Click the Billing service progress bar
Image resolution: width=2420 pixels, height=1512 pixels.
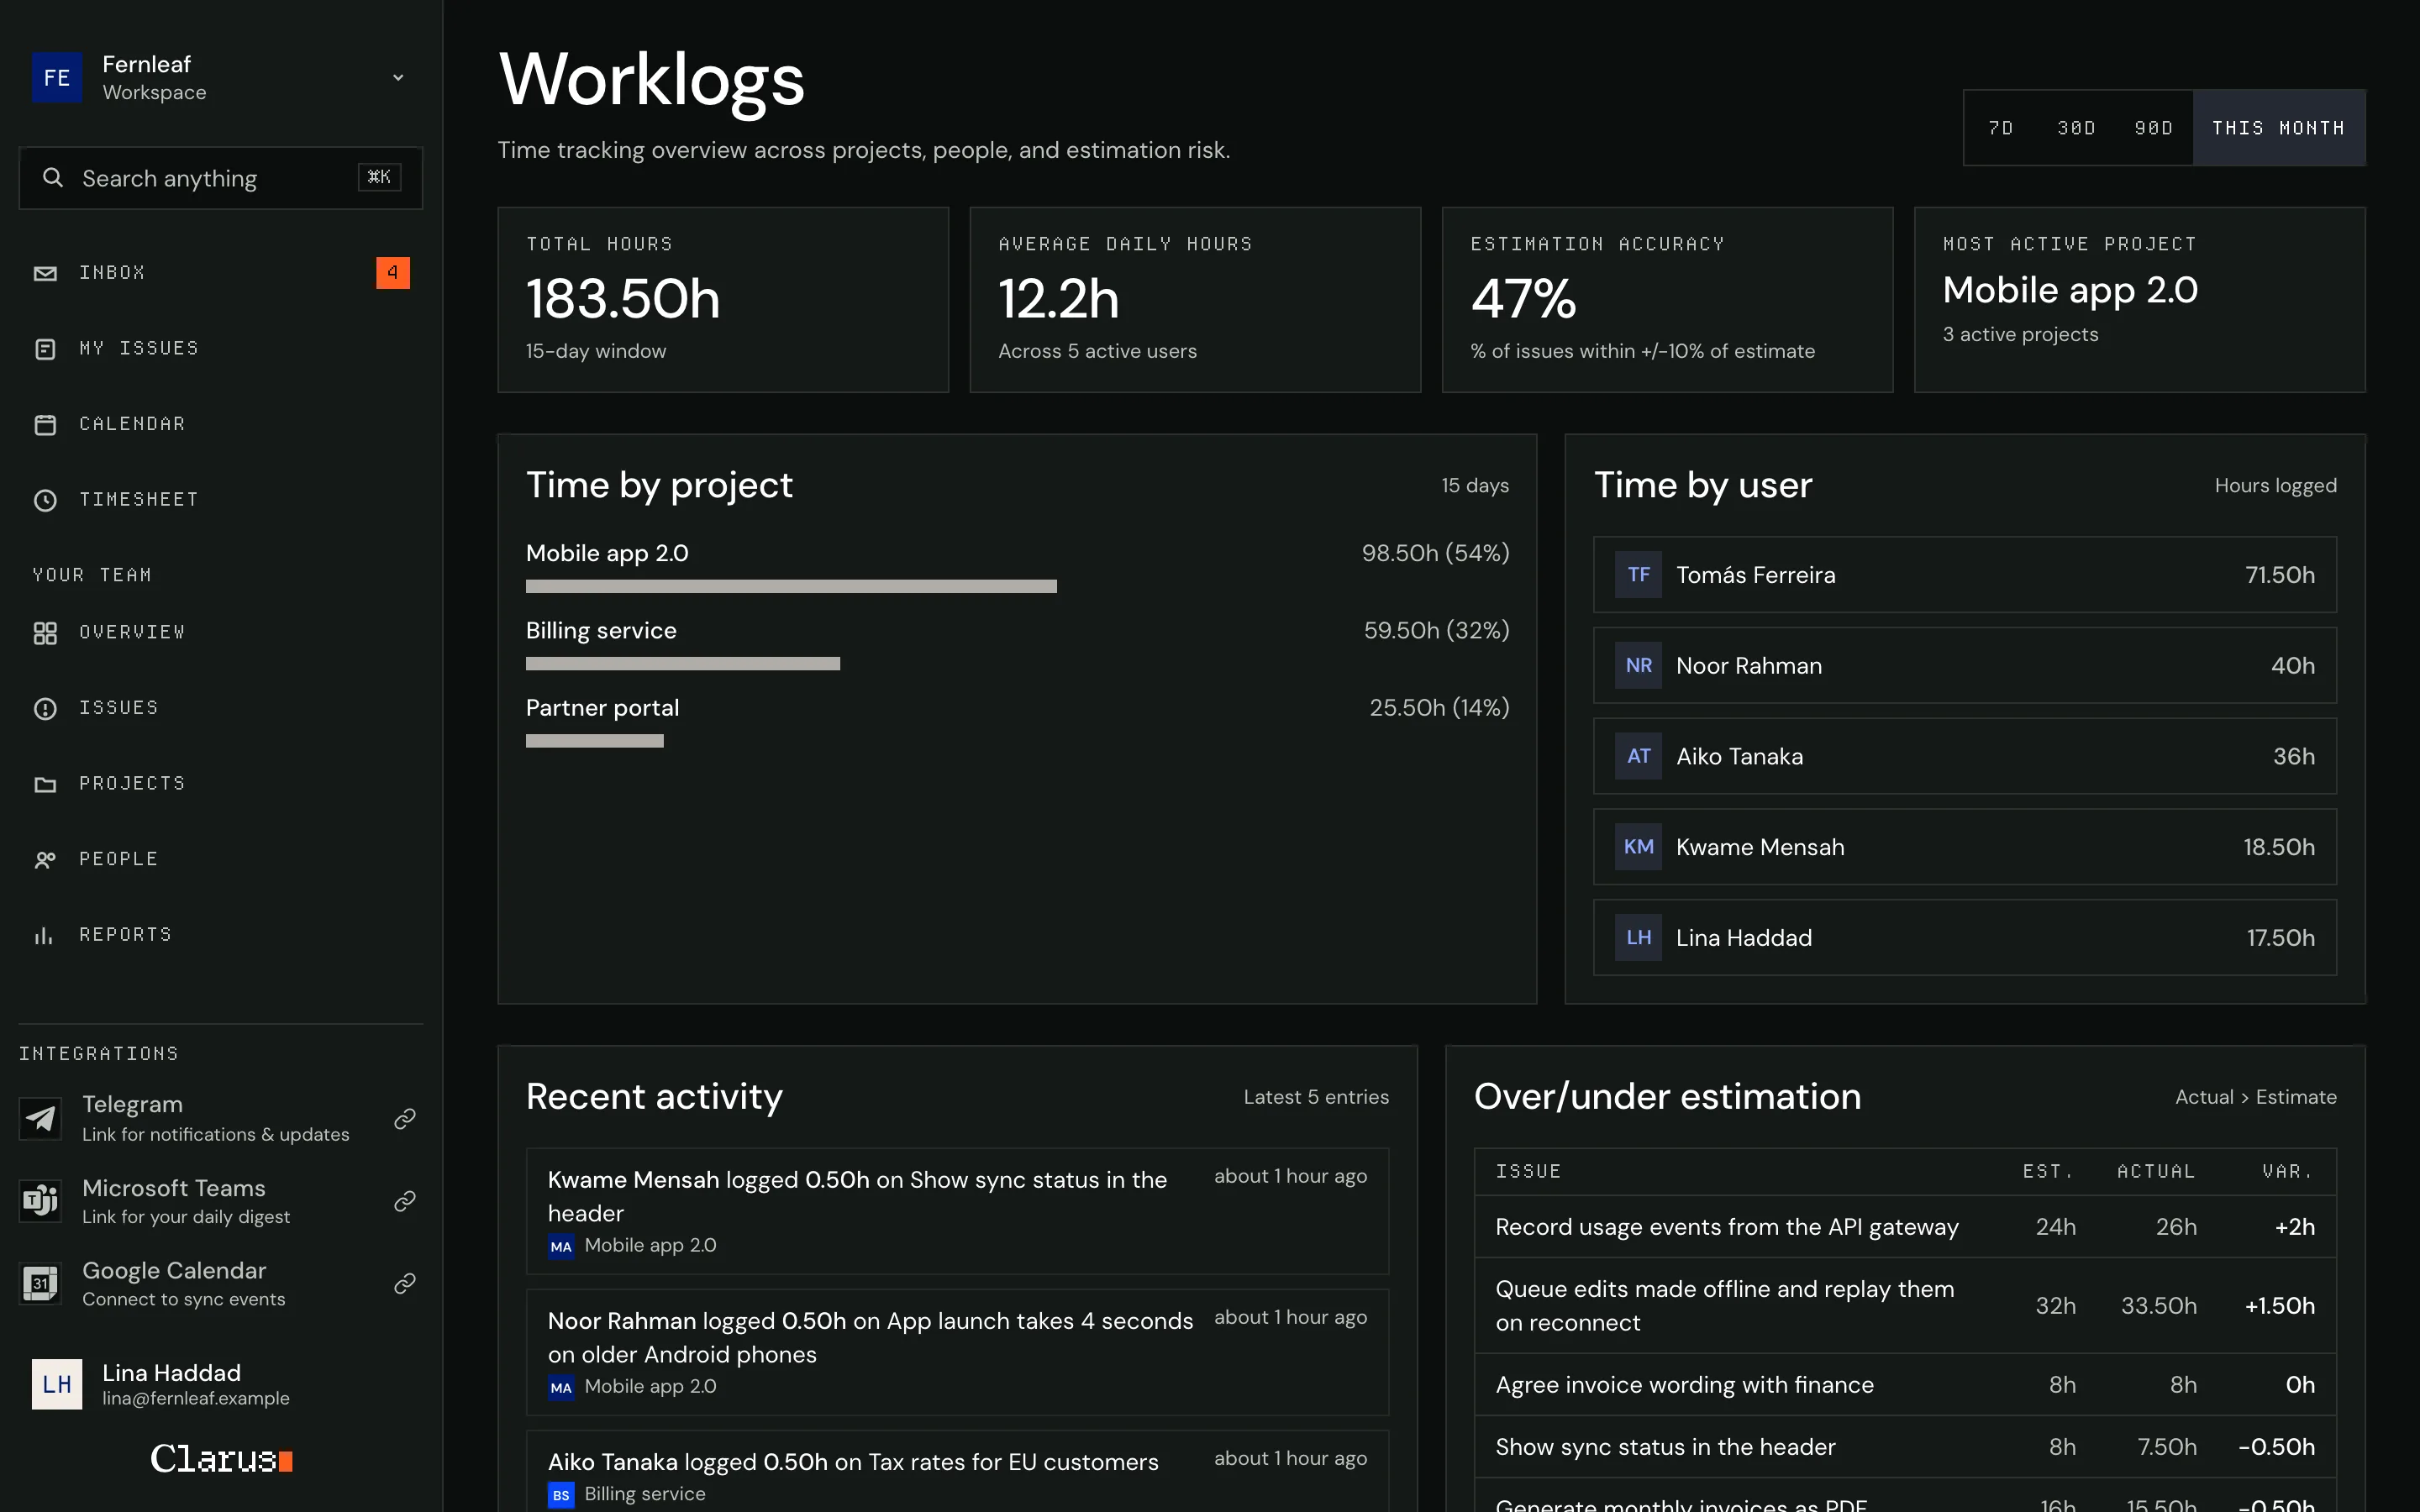coord(683,663)
